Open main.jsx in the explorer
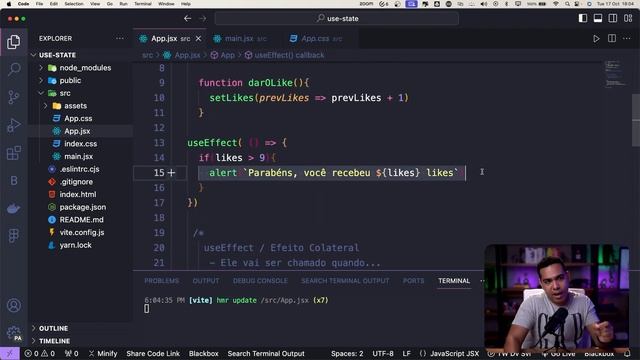Viewport: 640px width, 360px height. coord(80,156)
